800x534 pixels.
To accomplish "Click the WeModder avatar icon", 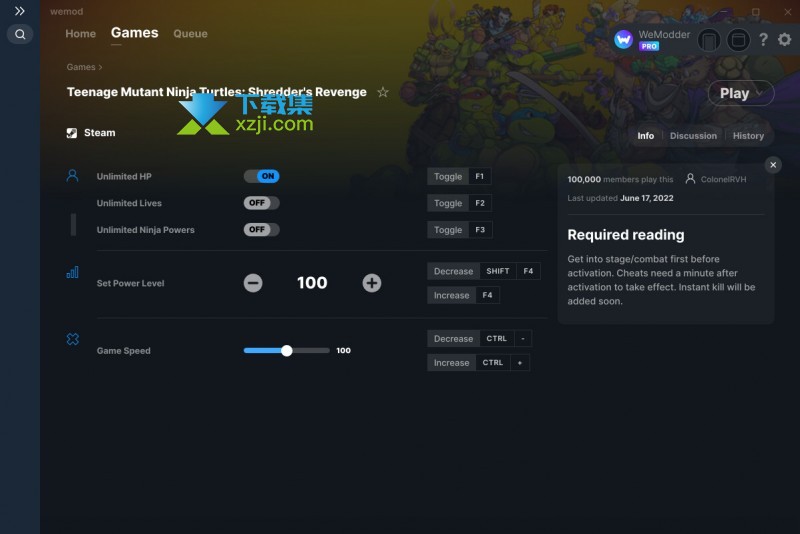I will click(623, 39).
